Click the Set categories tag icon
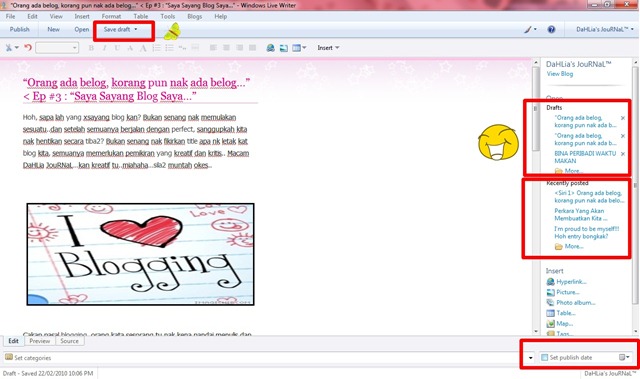This screenshot has width=640, height=379. pos(9,357)
